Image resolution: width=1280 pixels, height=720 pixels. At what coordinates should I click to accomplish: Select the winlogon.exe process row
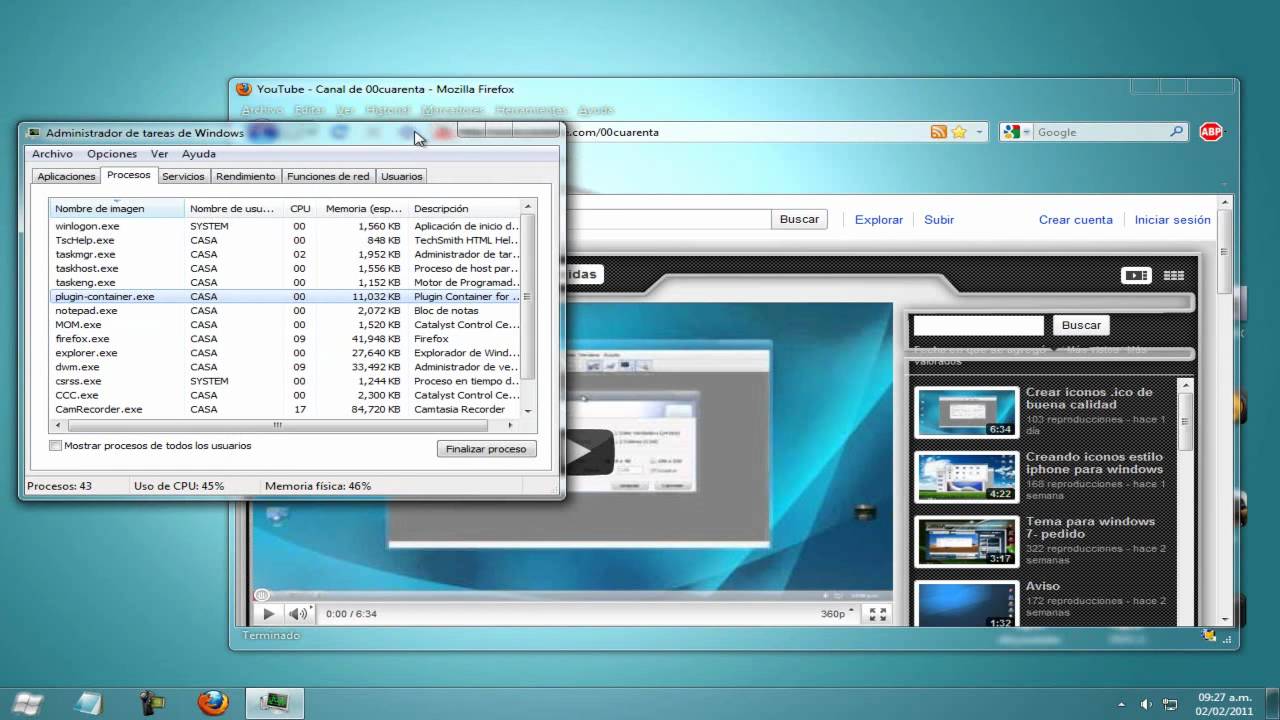286,226
